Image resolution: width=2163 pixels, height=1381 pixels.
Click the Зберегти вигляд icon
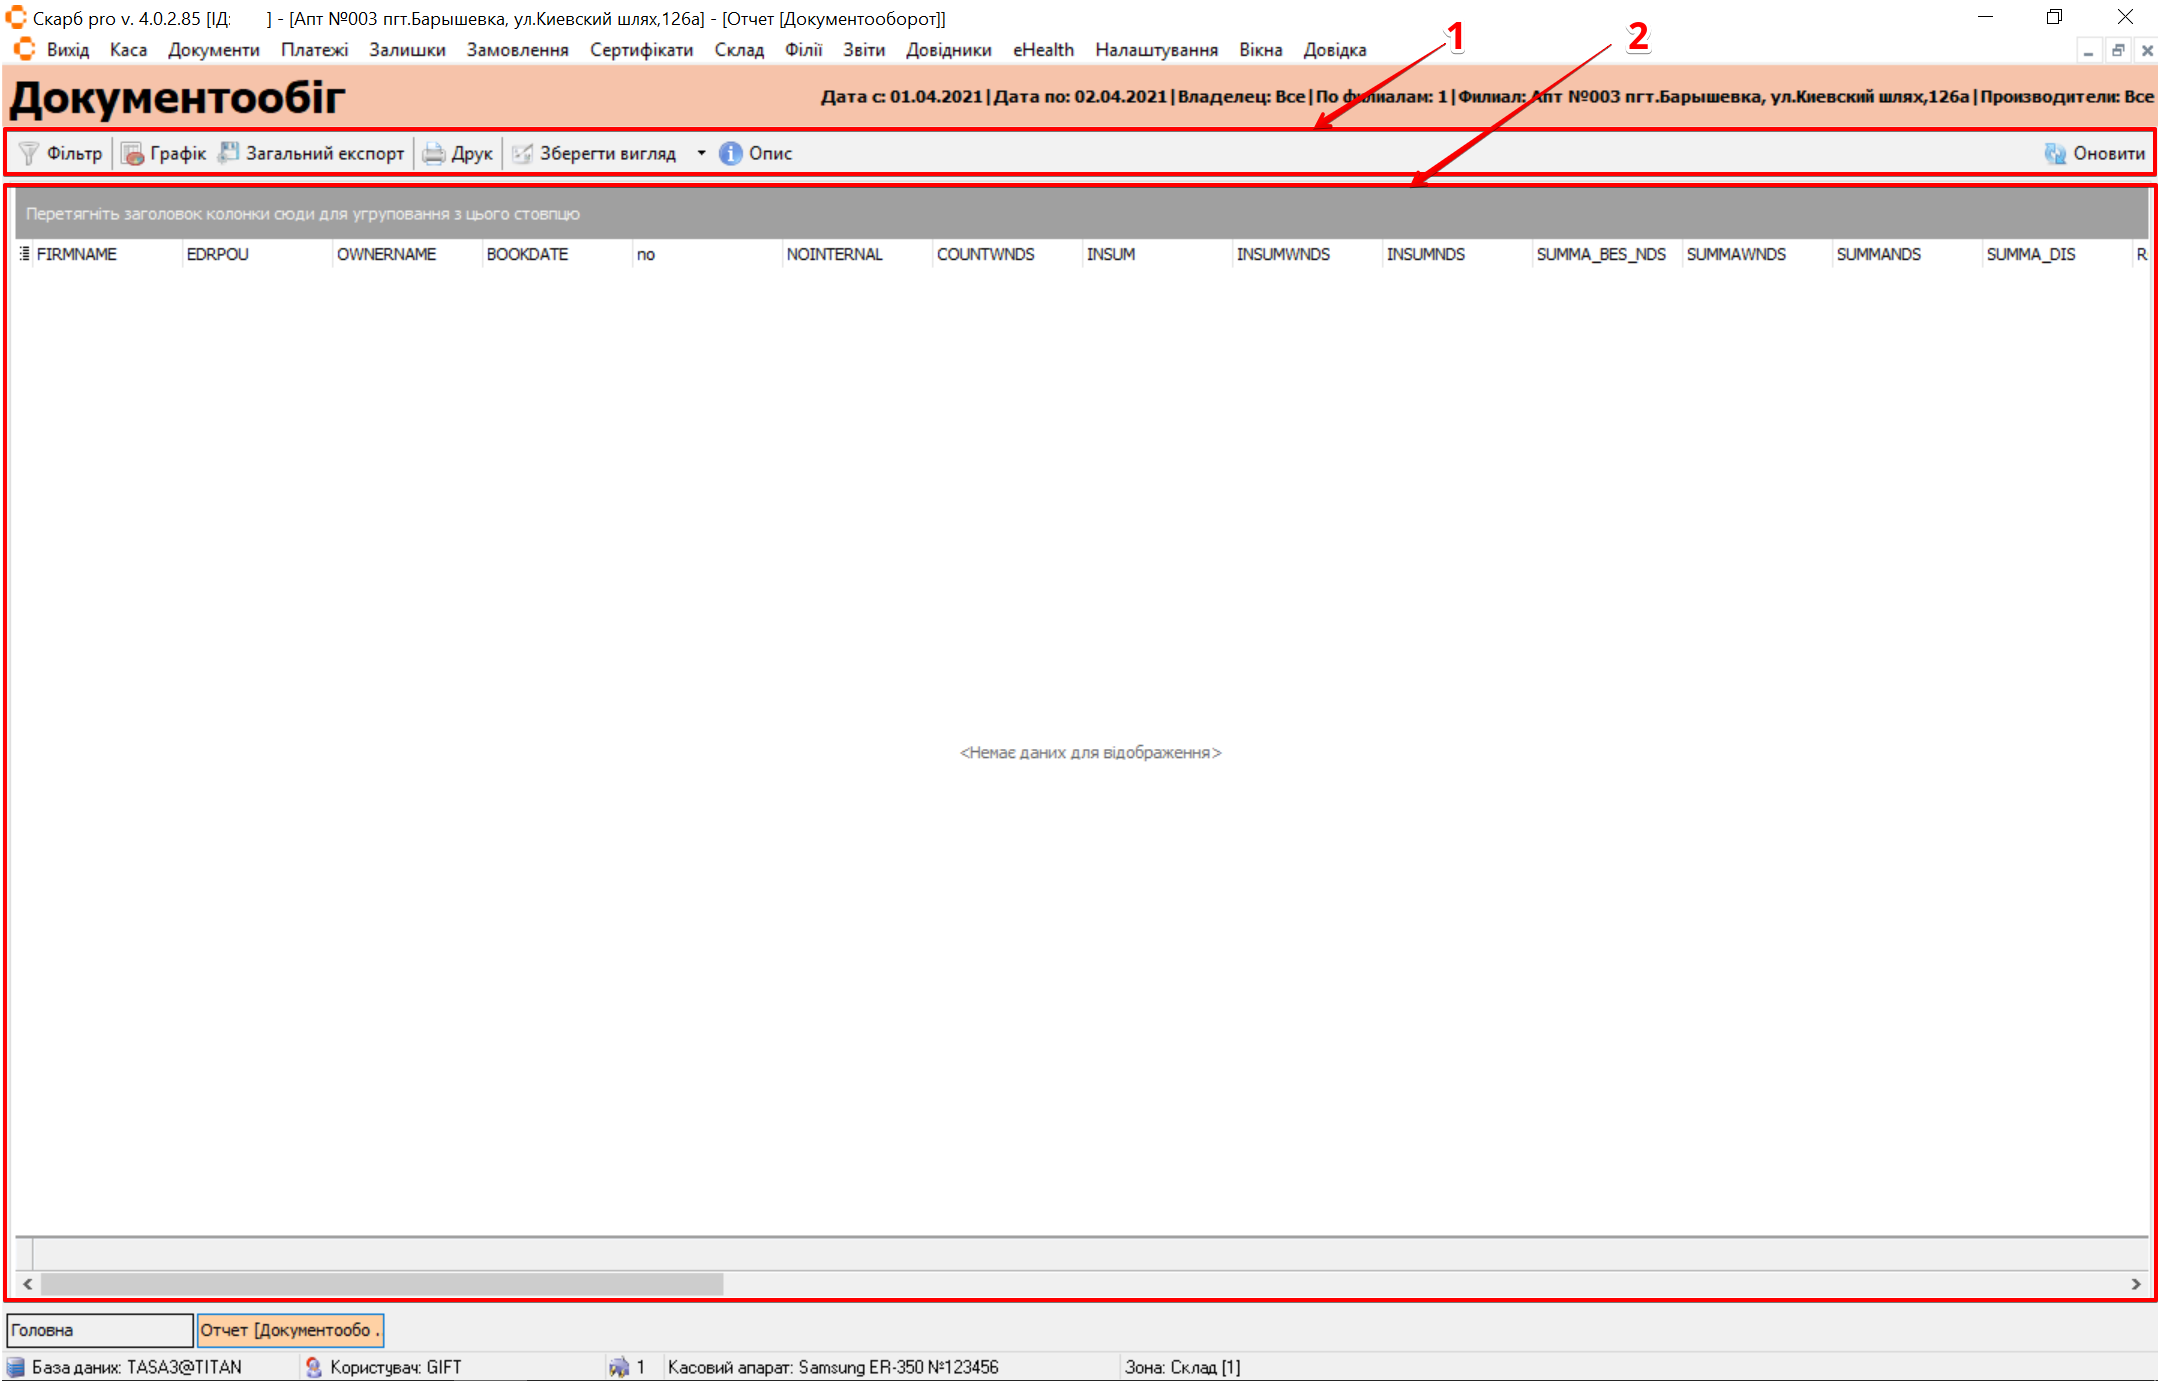(x=522, y=153)
